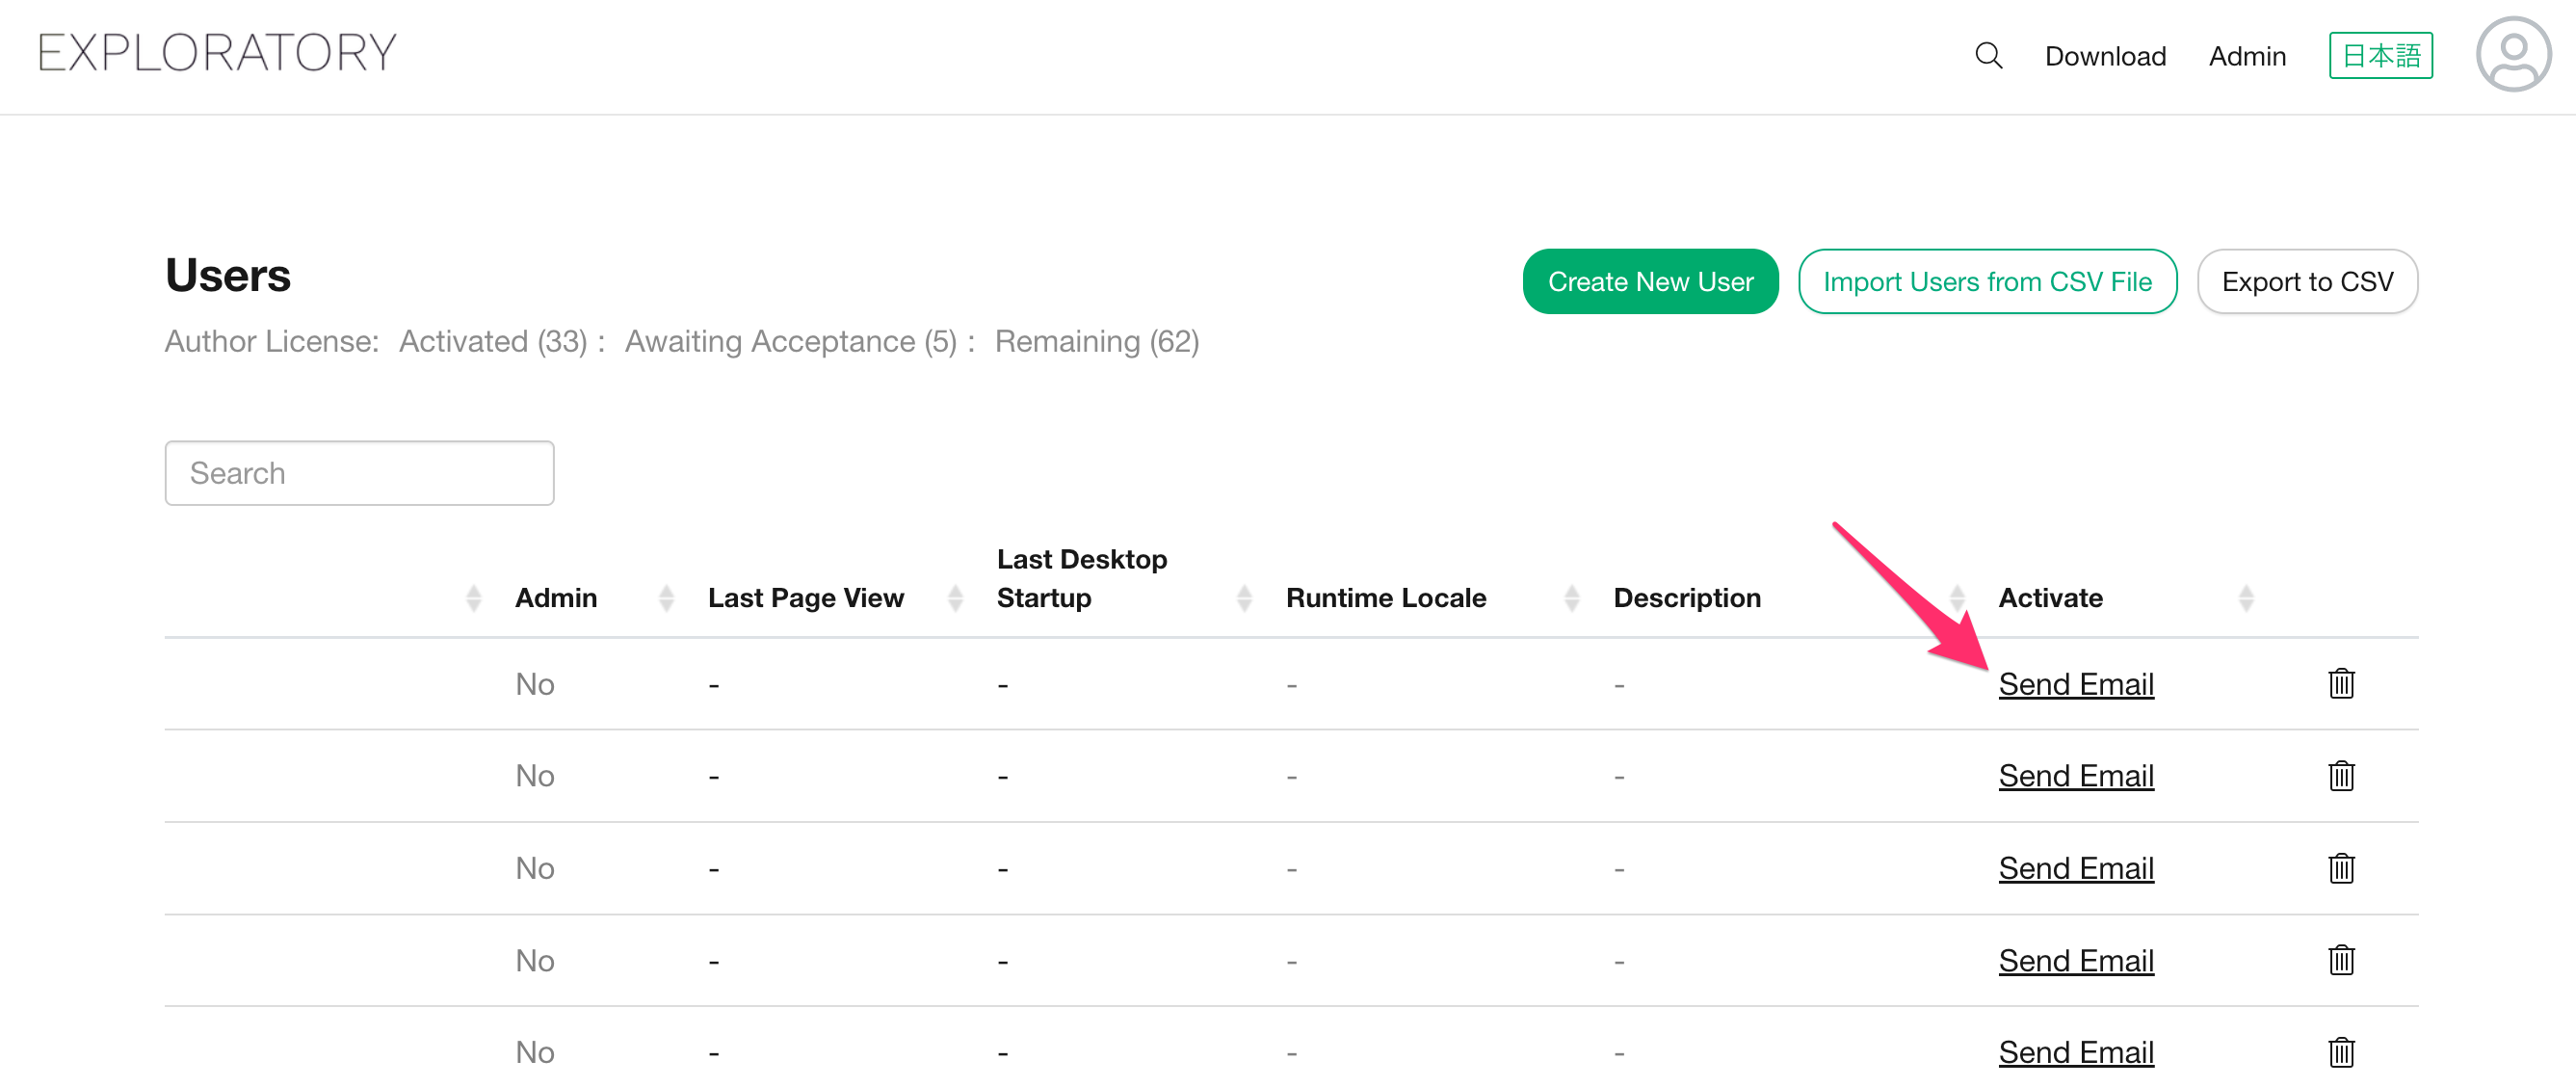This screenshot has width=2576, height=1087.
Task: Click Send Email link in first row
Action: 2076,684
